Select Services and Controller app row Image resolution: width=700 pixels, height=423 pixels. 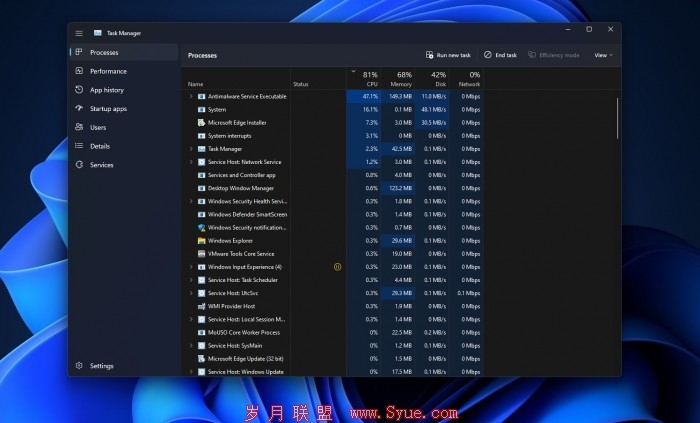click(x=333, y=175)
